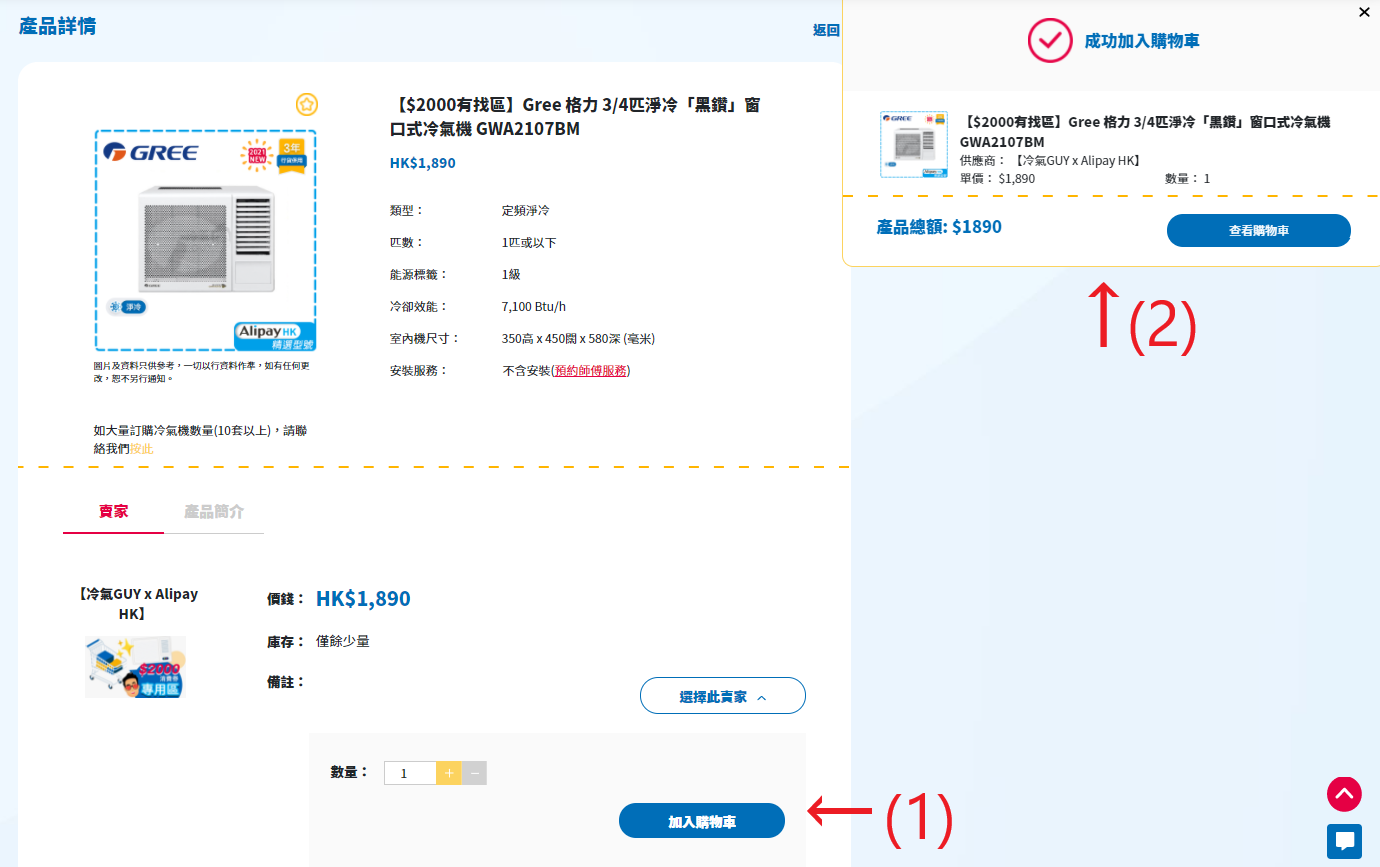
Task: Click the quantity input field
Action: click(x=410, y=773)
